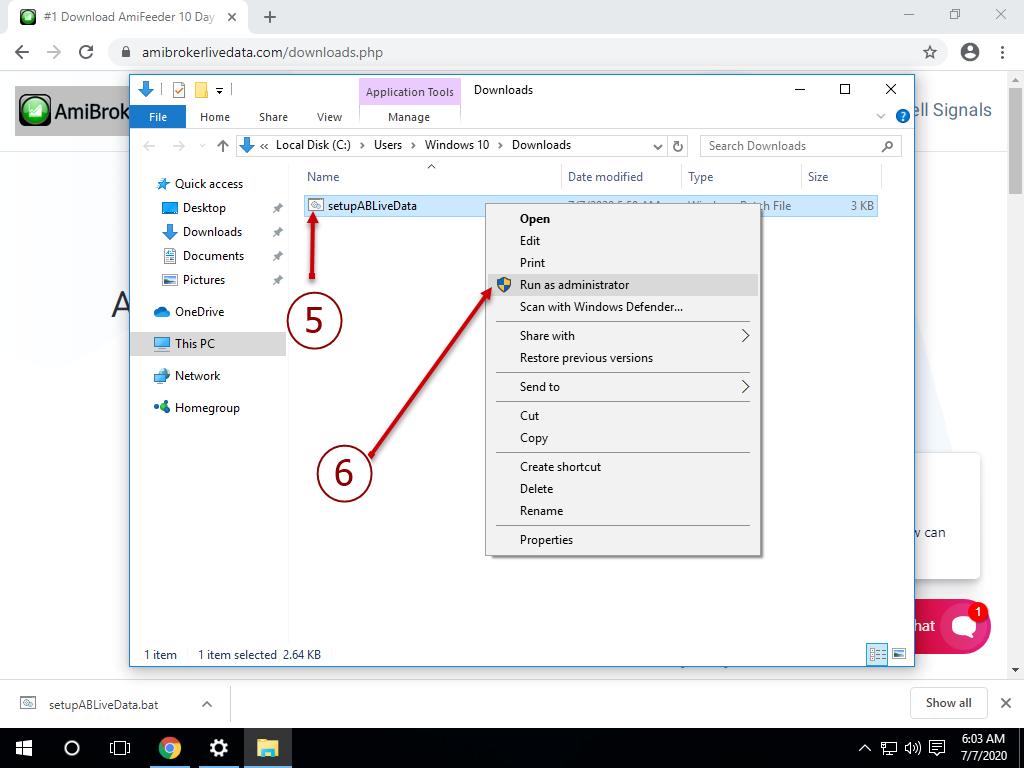Open Customize Quick Access Toolbar dropdown

point(219,91)
